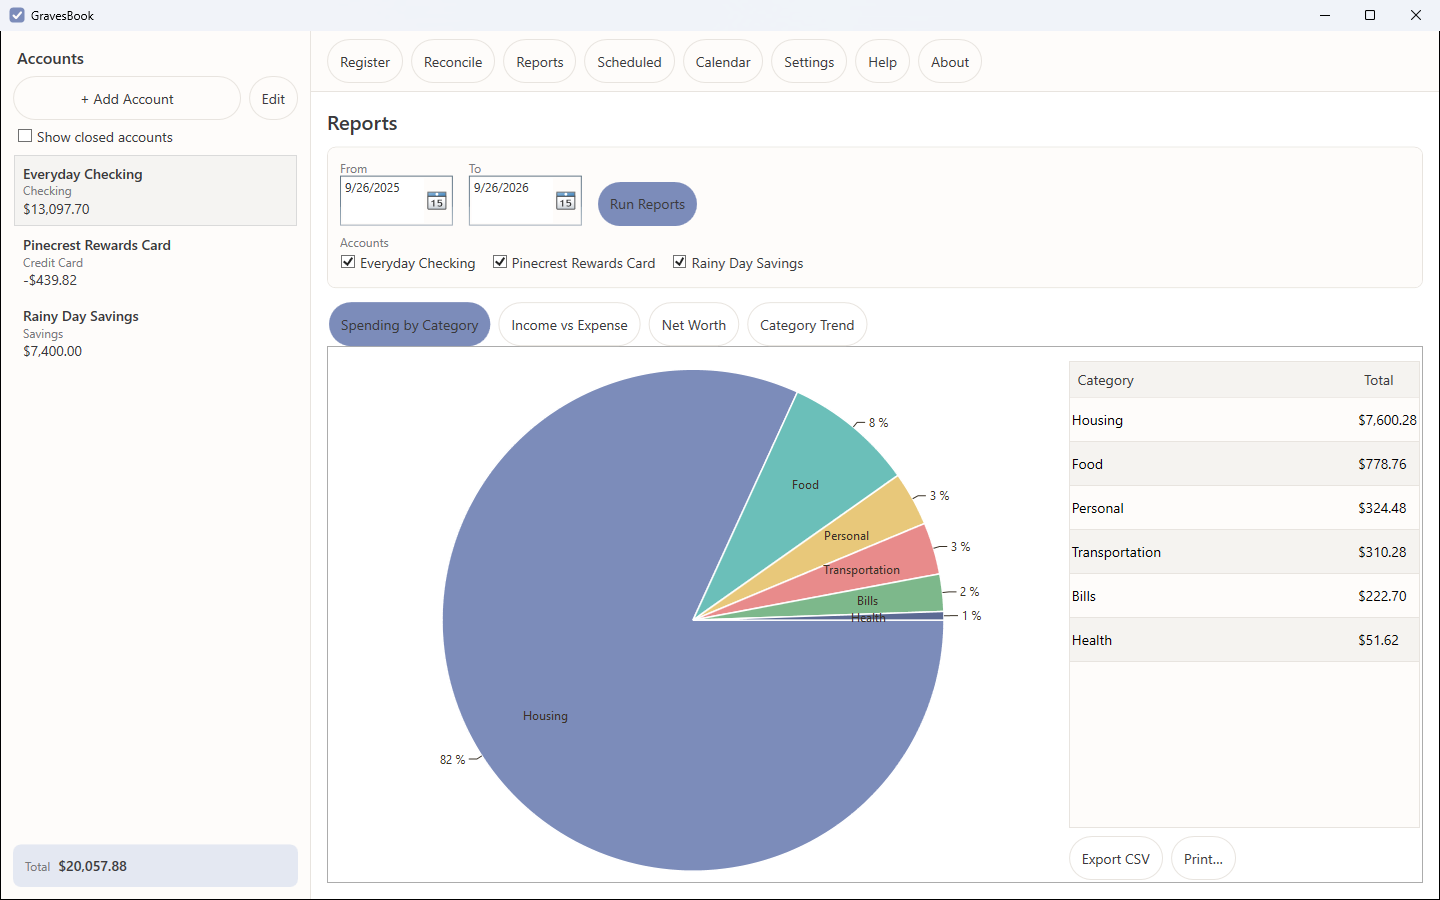
Task: Select the Bills row in category table
Action: pyautogui.click(x=1244, y=596)
